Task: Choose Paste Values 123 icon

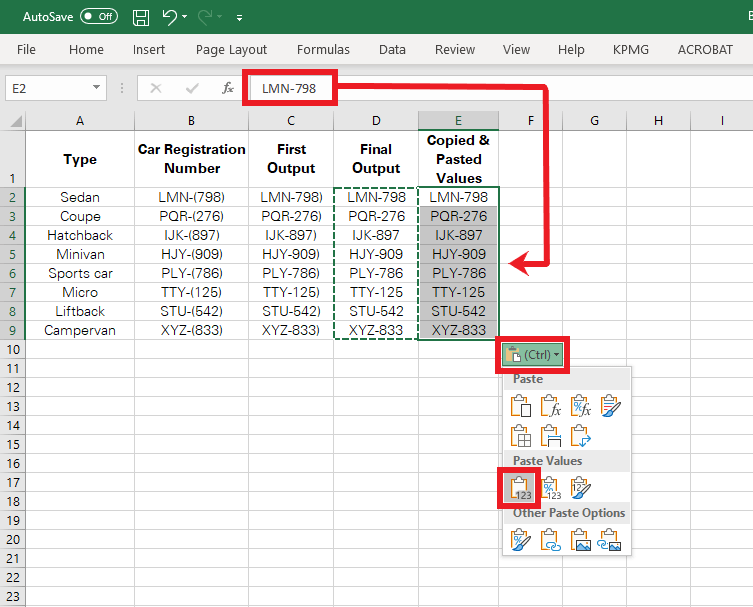Action: (521, 488)
